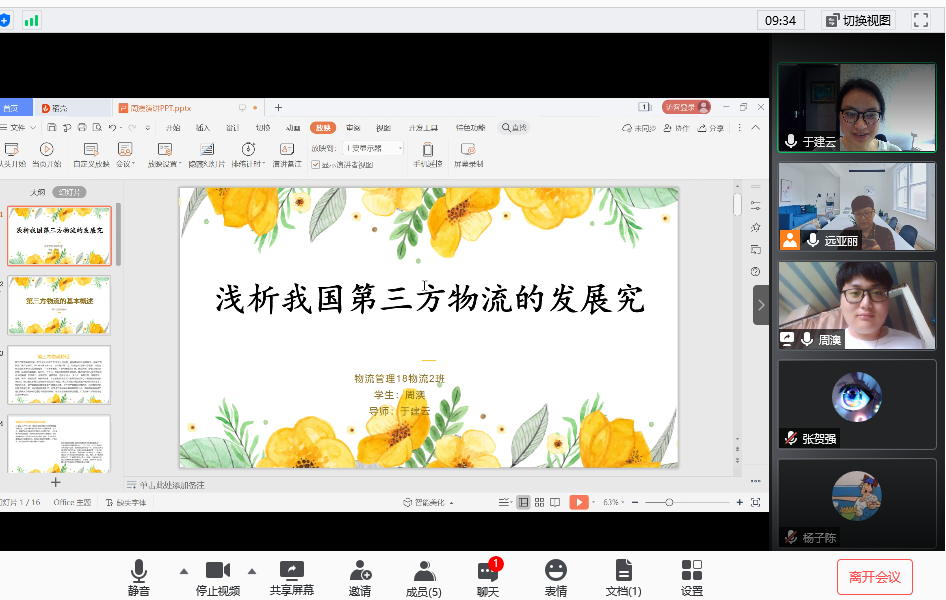This screenshot has width=946, height=600.
Task: Click the 离开会议 leave meeting button
Action: [874, 577]
